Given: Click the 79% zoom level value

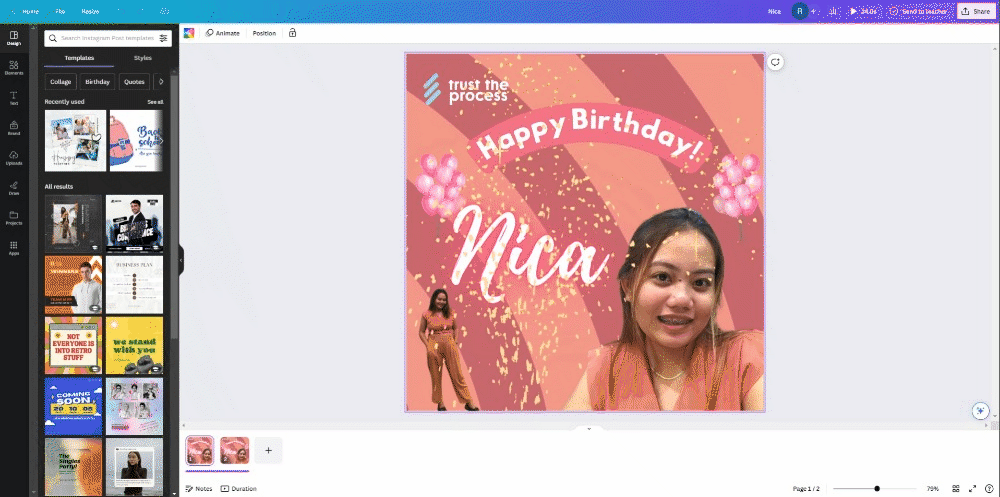Looking at the screenshot, I should (932, 489).
